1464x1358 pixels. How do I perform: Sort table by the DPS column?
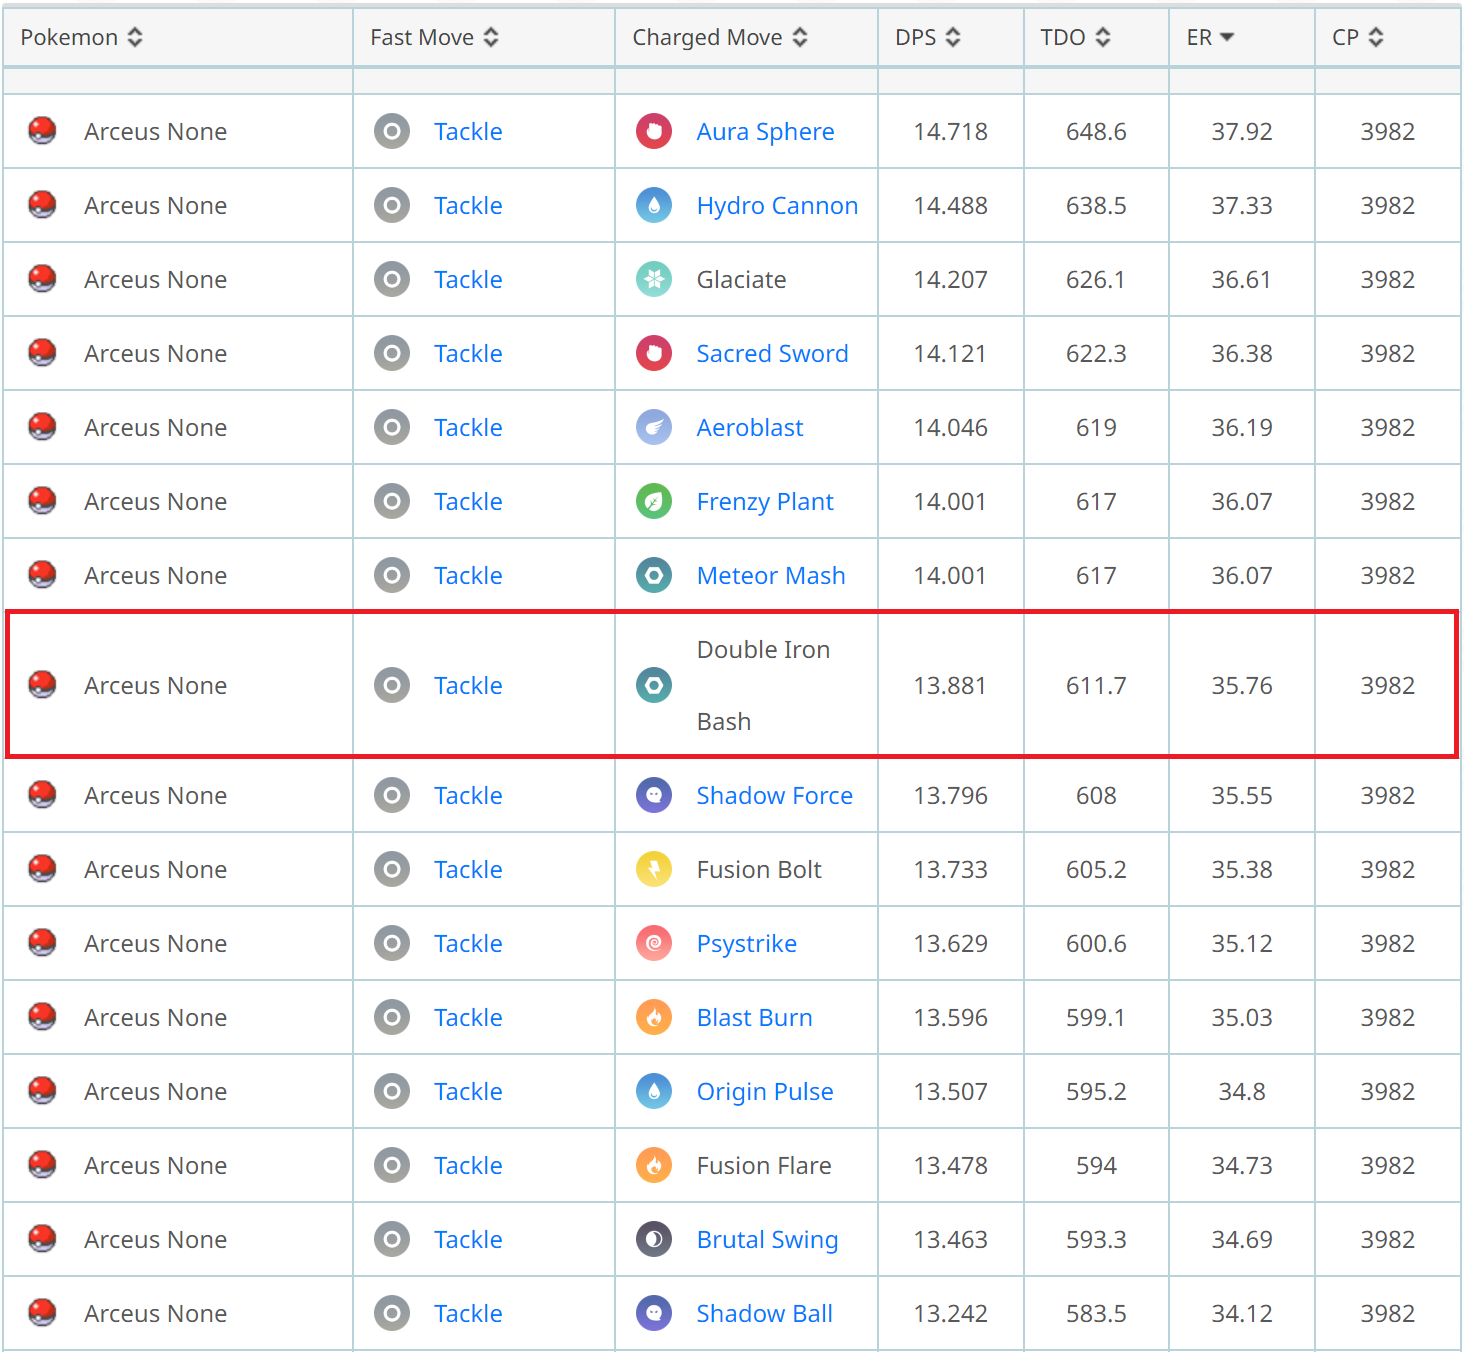(x=927, y=37)
